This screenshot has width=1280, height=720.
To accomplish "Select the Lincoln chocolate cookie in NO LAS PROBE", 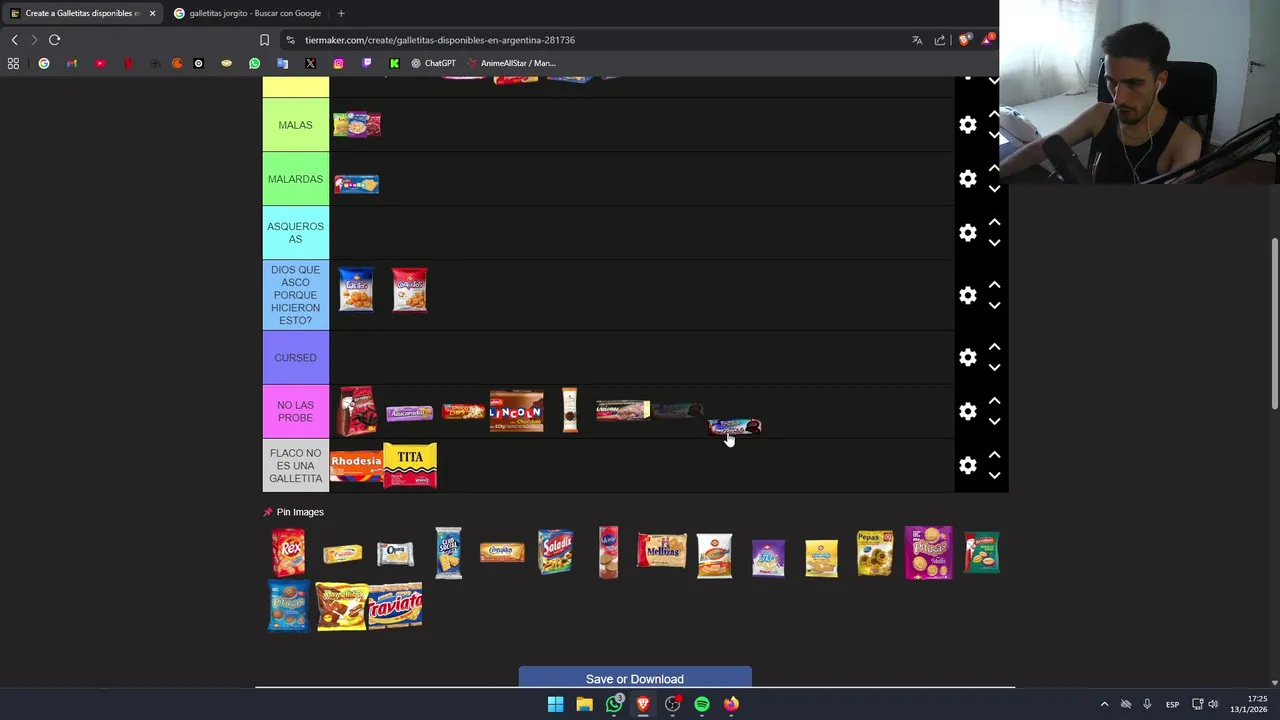I will (x=516, y=411).
